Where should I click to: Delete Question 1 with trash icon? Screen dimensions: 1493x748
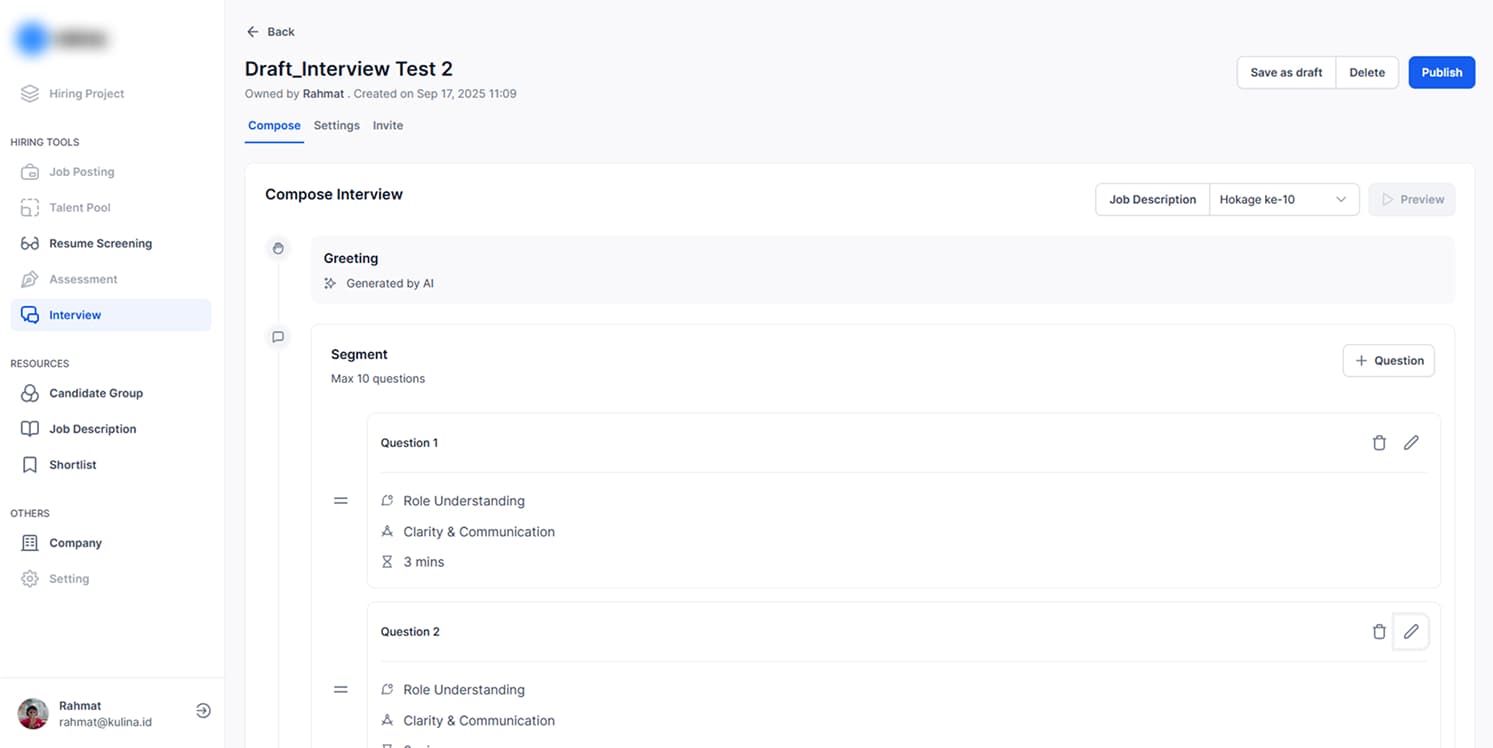click(1379, 443)
